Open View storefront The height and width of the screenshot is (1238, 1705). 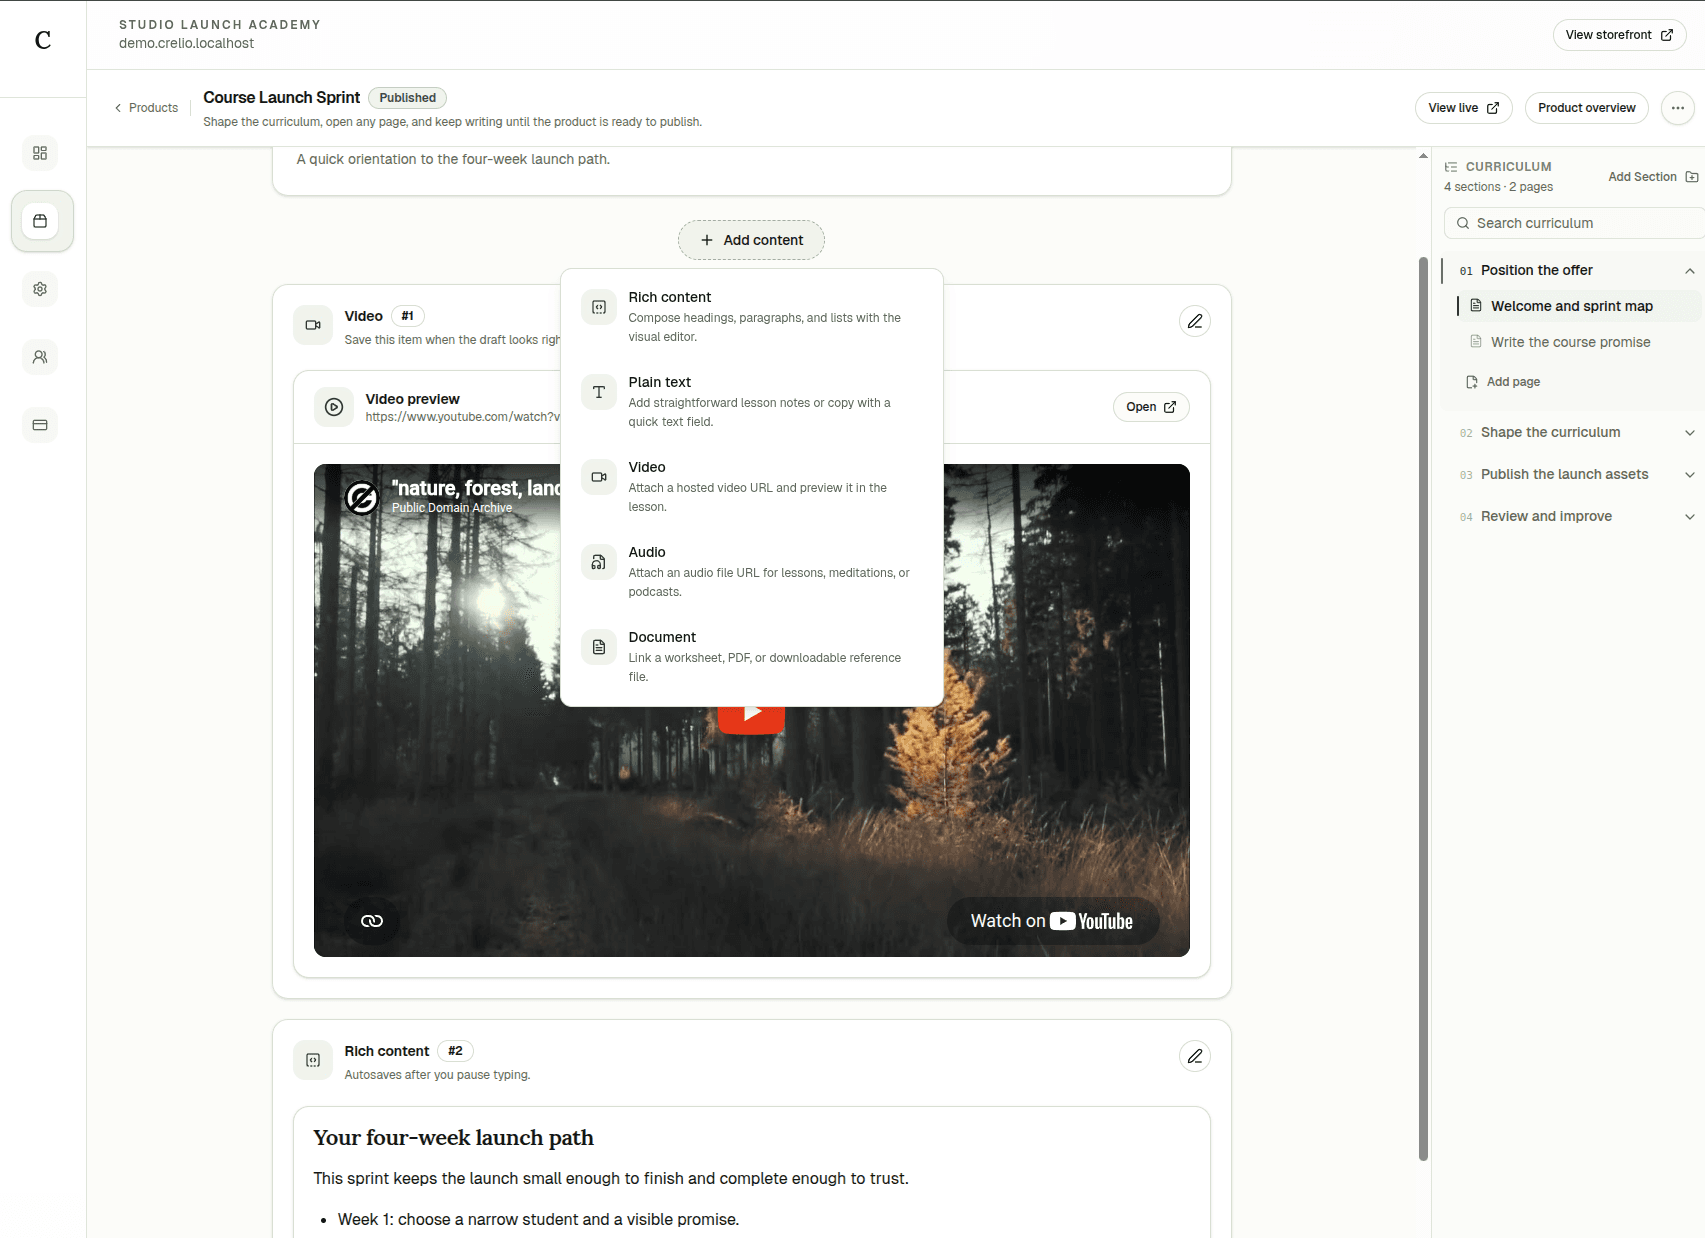tap(1619, 35)
